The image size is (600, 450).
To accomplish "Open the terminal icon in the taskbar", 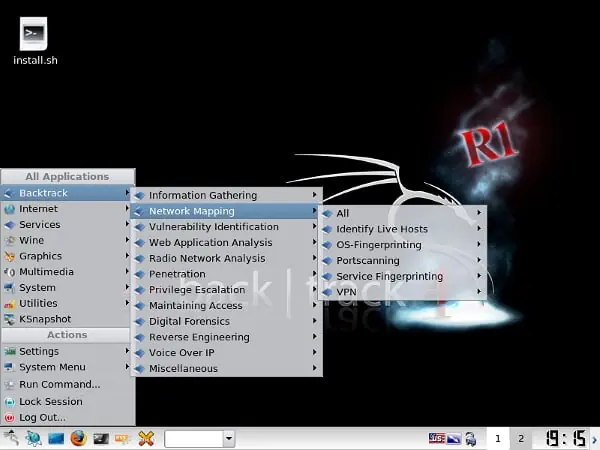I will (101, 439).
